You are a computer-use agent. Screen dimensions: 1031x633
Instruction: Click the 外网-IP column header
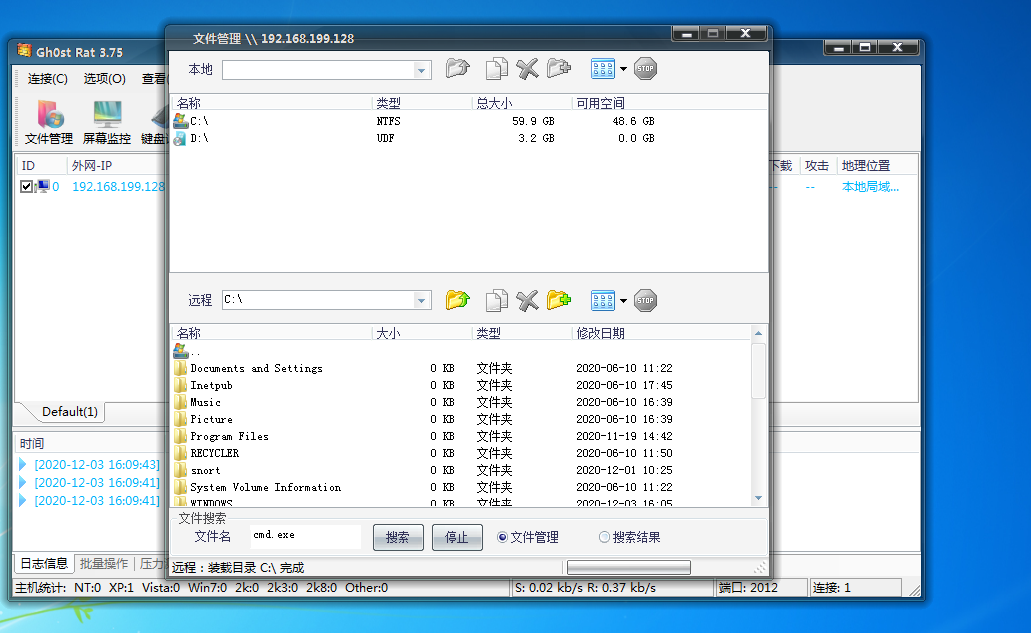[x=91, y=166]
